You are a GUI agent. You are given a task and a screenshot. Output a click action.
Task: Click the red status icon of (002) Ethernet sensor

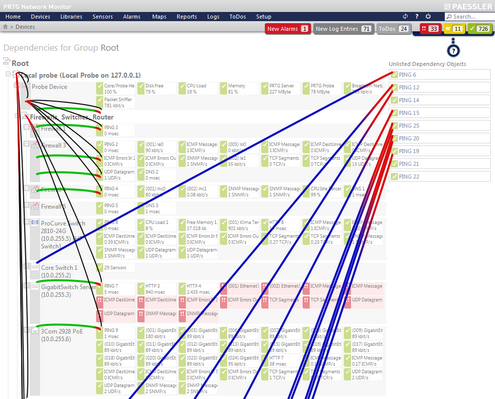265,289
